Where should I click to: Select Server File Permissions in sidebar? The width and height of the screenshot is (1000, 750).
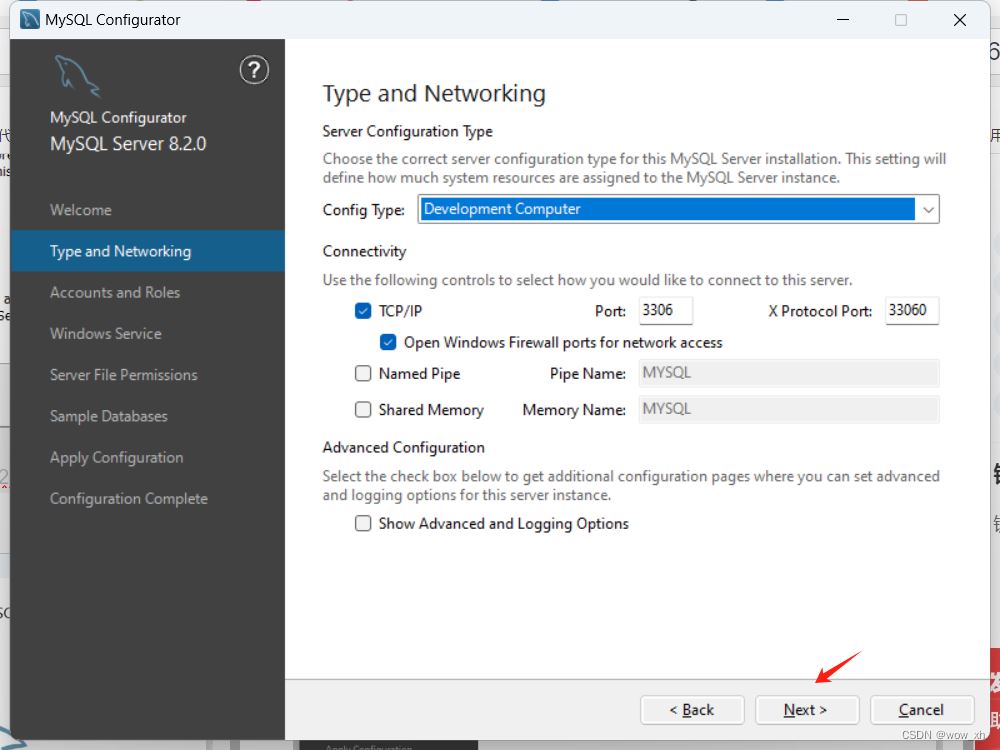pos(124,375)
